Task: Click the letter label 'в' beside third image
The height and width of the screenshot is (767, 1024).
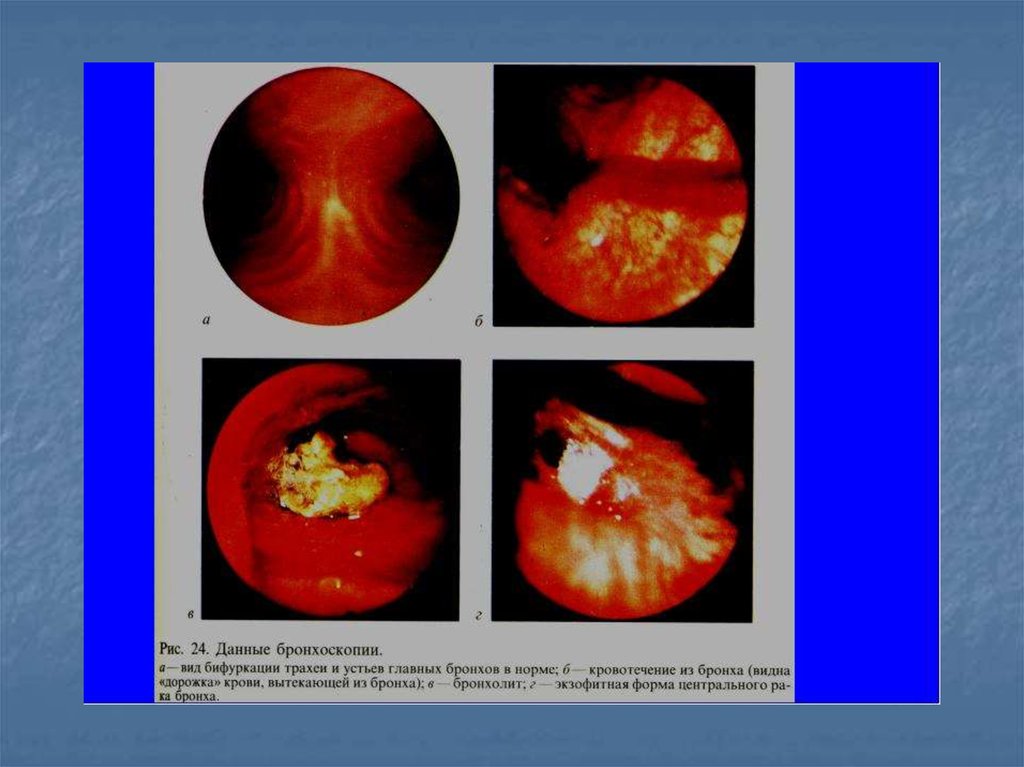Action: (190, 614)
